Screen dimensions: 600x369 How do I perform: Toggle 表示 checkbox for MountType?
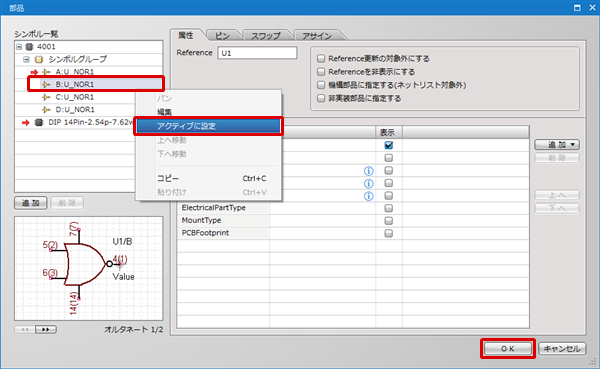click(389, 221)
